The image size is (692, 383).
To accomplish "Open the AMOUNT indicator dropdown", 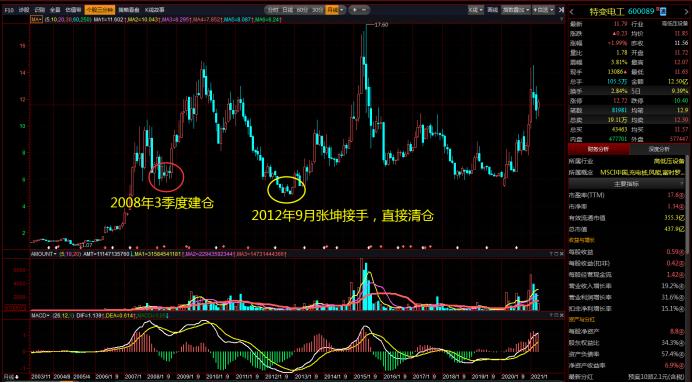I will click(x=42, y=254).
